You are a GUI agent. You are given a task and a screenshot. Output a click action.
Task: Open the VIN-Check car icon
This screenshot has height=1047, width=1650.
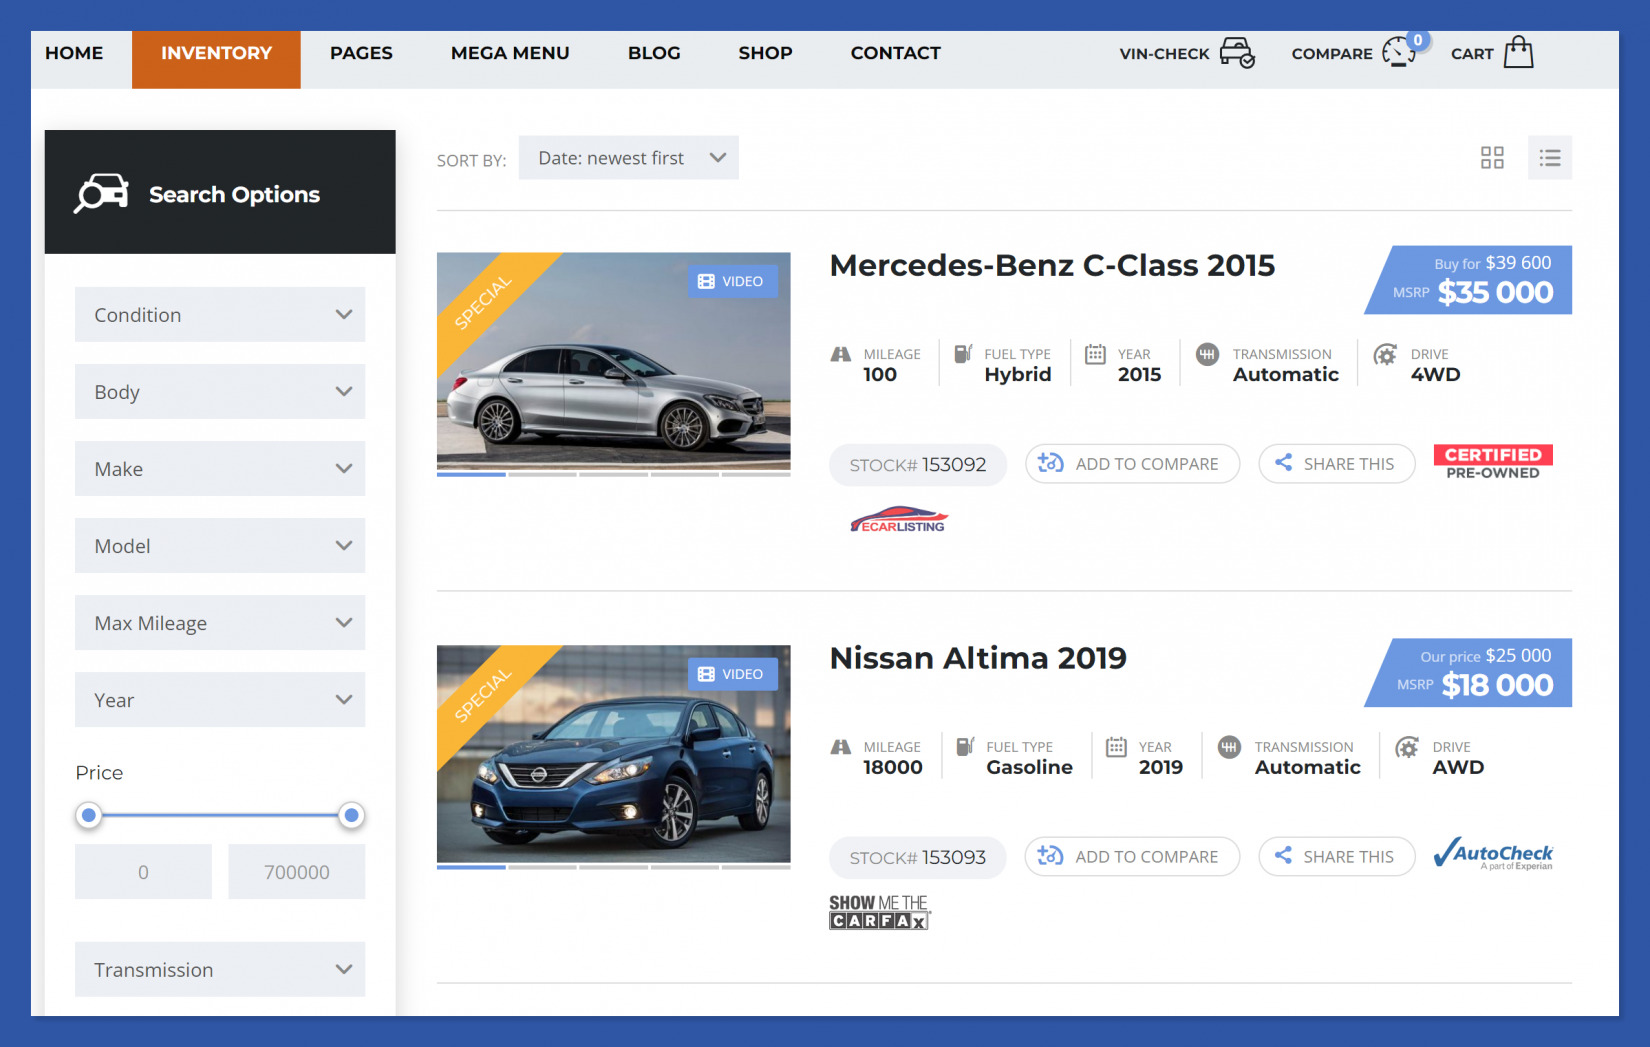[1237, 53]
